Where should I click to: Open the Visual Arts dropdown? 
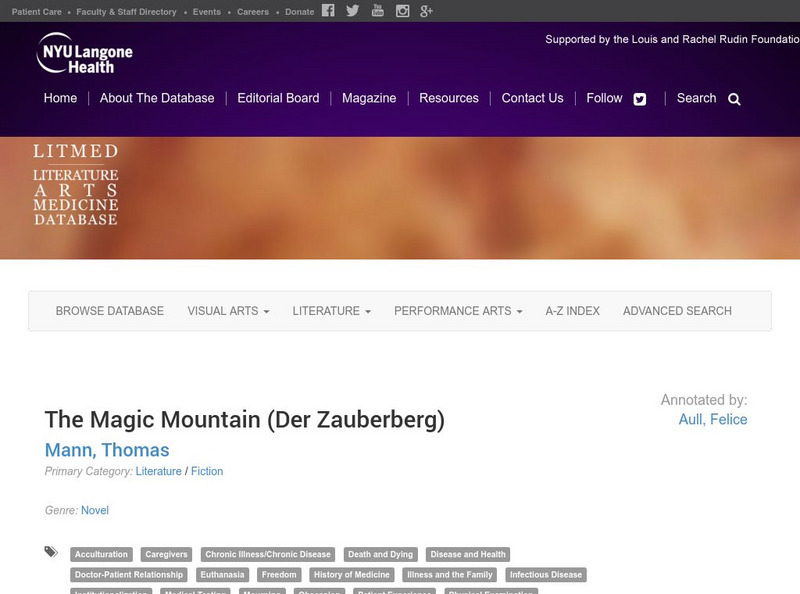pos(226,311)
